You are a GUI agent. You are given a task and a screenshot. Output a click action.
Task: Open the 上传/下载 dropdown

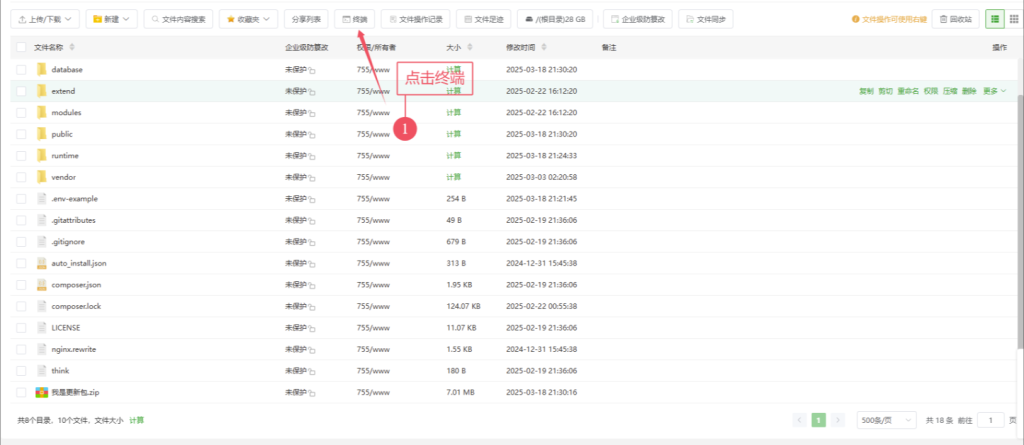click(x=45, y=20)
